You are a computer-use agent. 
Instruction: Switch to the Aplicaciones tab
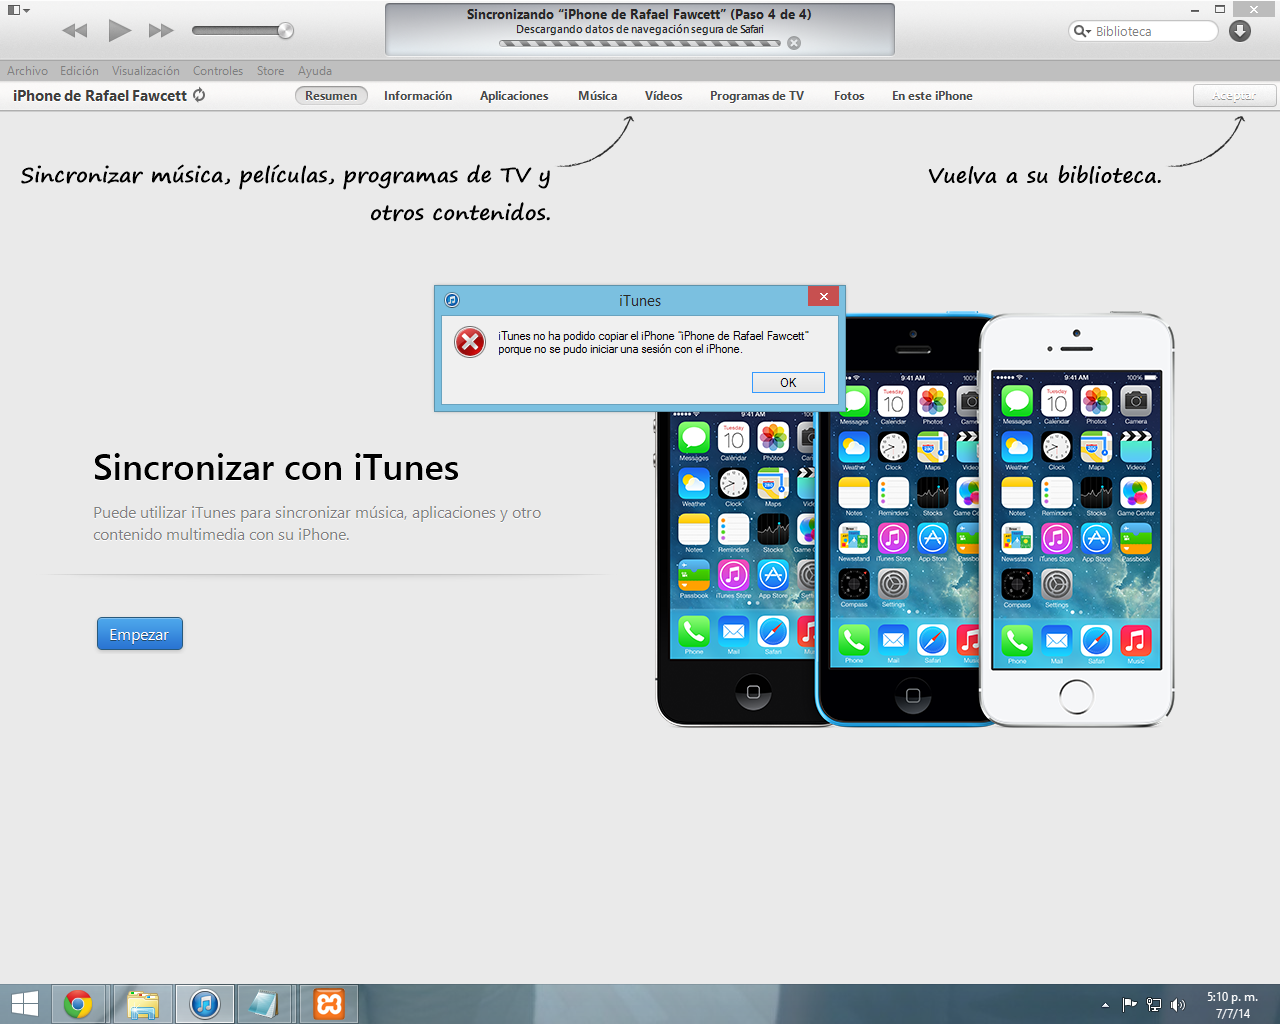(x=514, y=96)
